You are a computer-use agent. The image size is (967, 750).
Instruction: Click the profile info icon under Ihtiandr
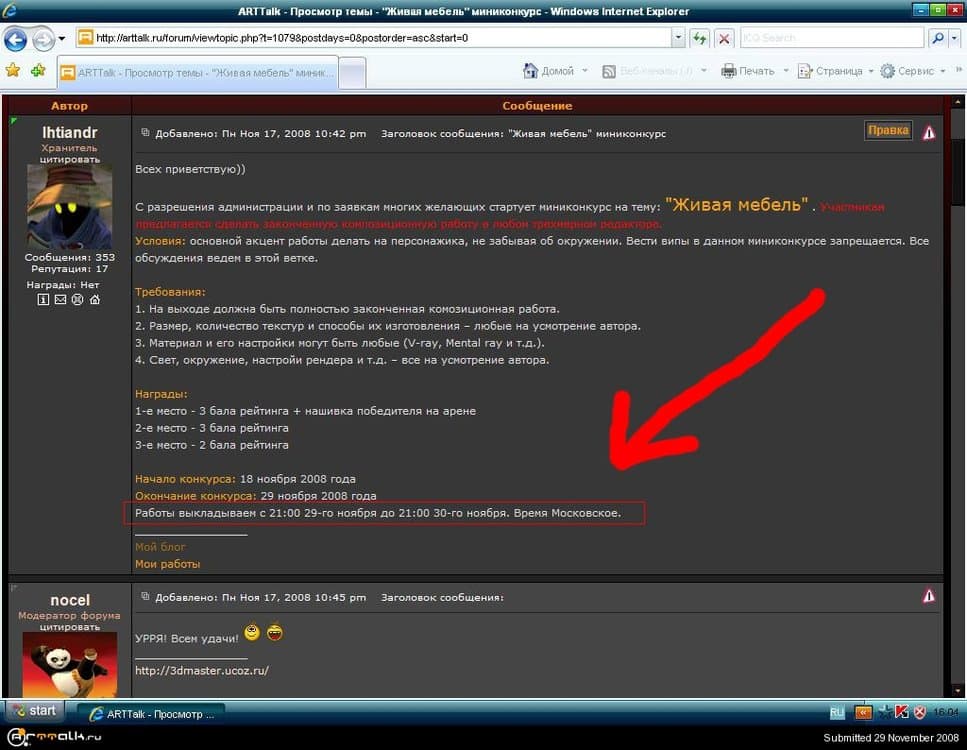pyautogui.click(x=44, y=299)
